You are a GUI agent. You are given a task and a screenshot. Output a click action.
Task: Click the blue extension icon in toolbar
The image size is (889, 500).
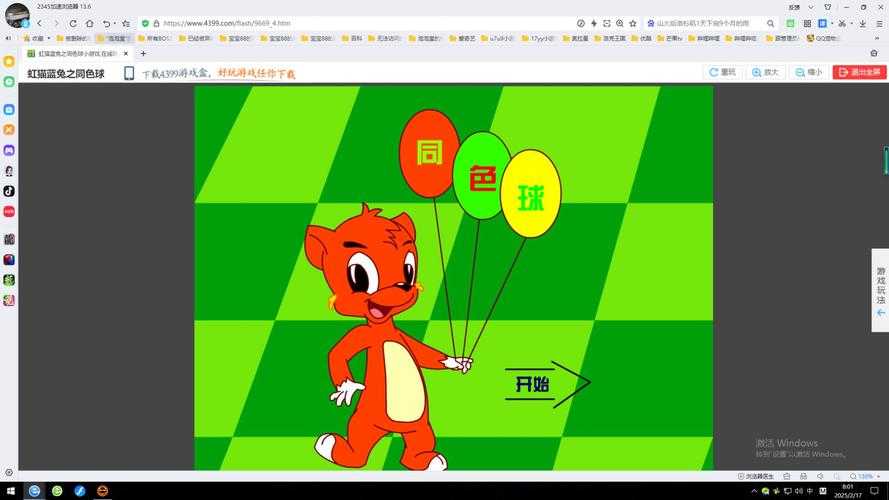click(823, 23)
